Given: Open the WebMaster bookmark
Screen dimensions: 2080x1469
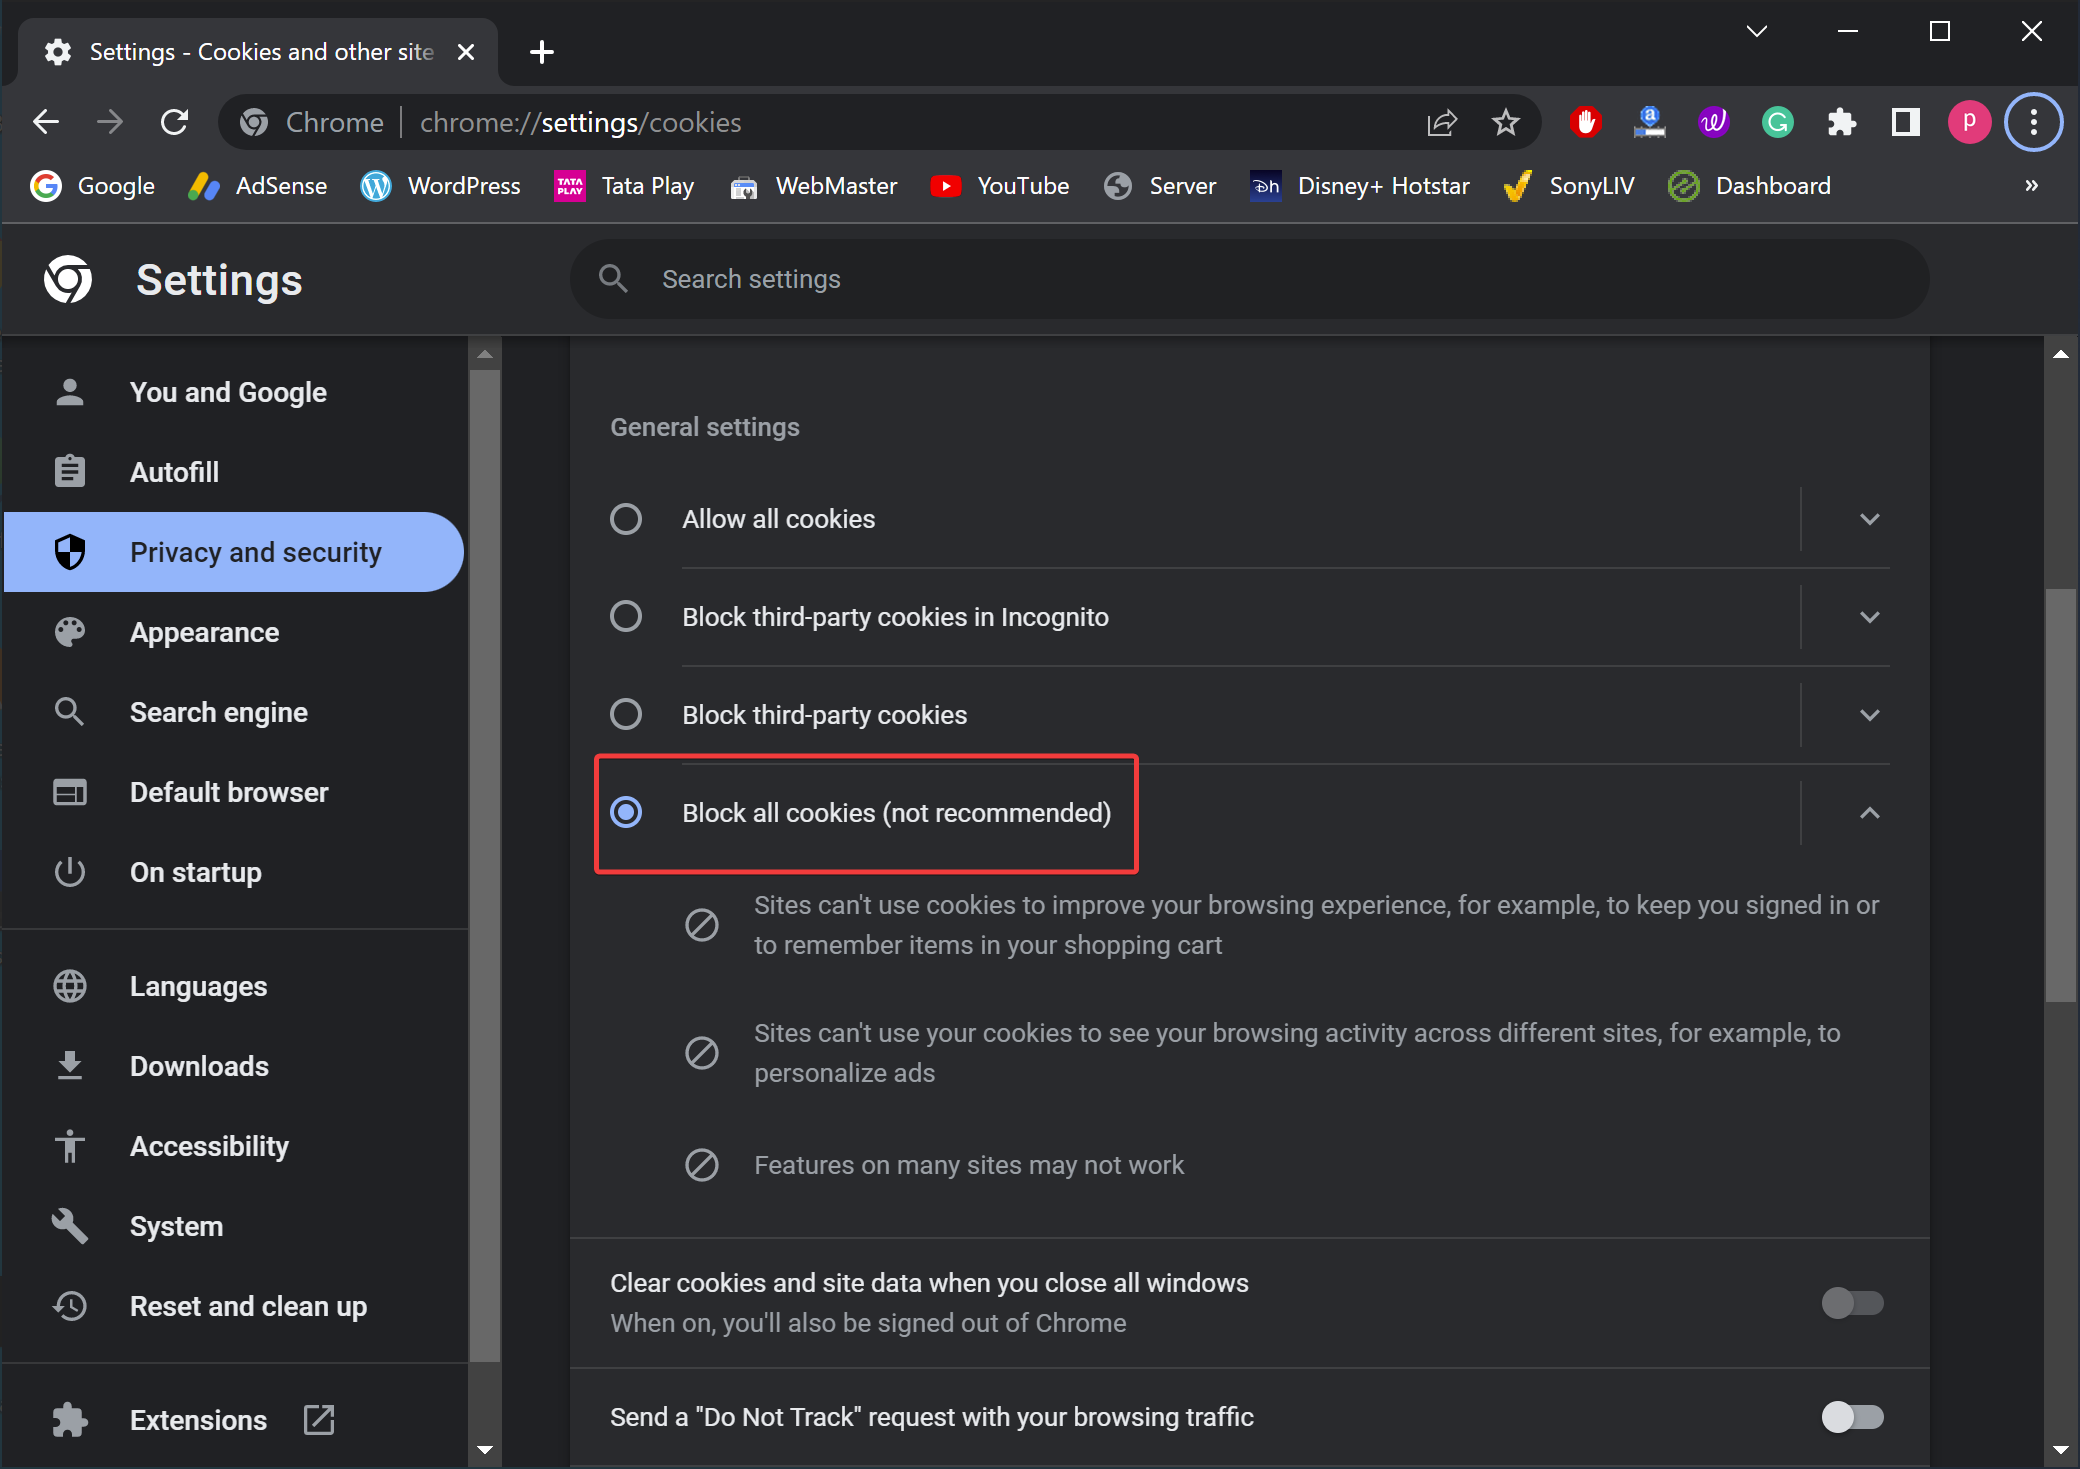Looking at the screenshot, I should point(812,186).
